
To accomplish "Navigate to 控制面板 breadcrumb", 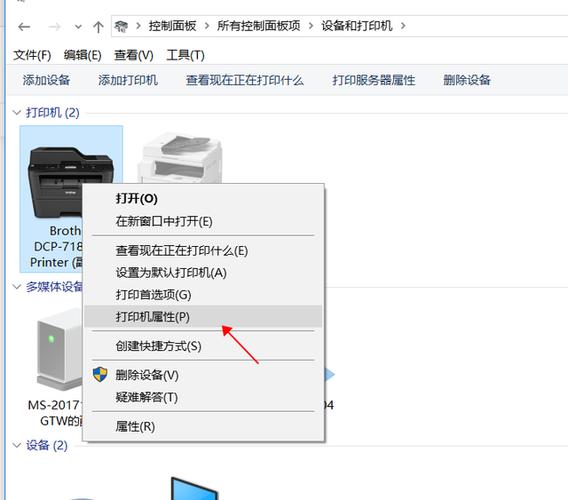I will pos(172,26).
